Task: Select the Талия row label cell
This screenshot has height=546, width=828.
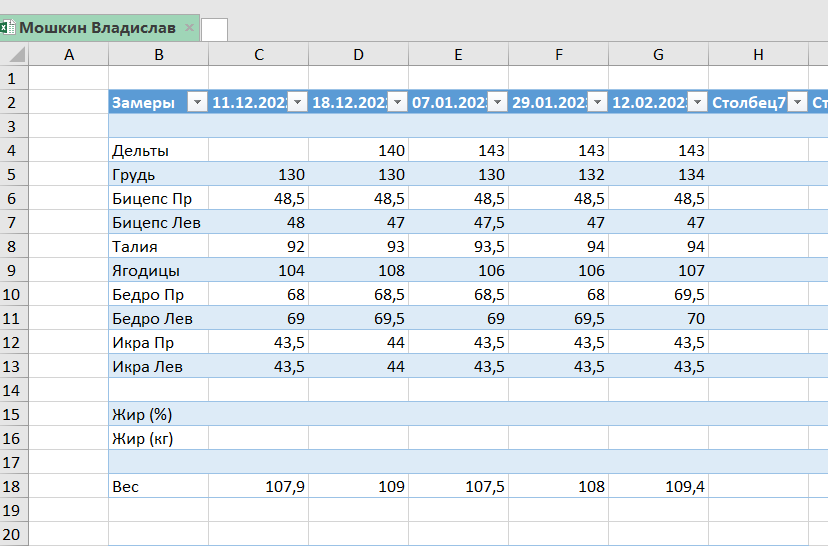Action: [158, 246]
